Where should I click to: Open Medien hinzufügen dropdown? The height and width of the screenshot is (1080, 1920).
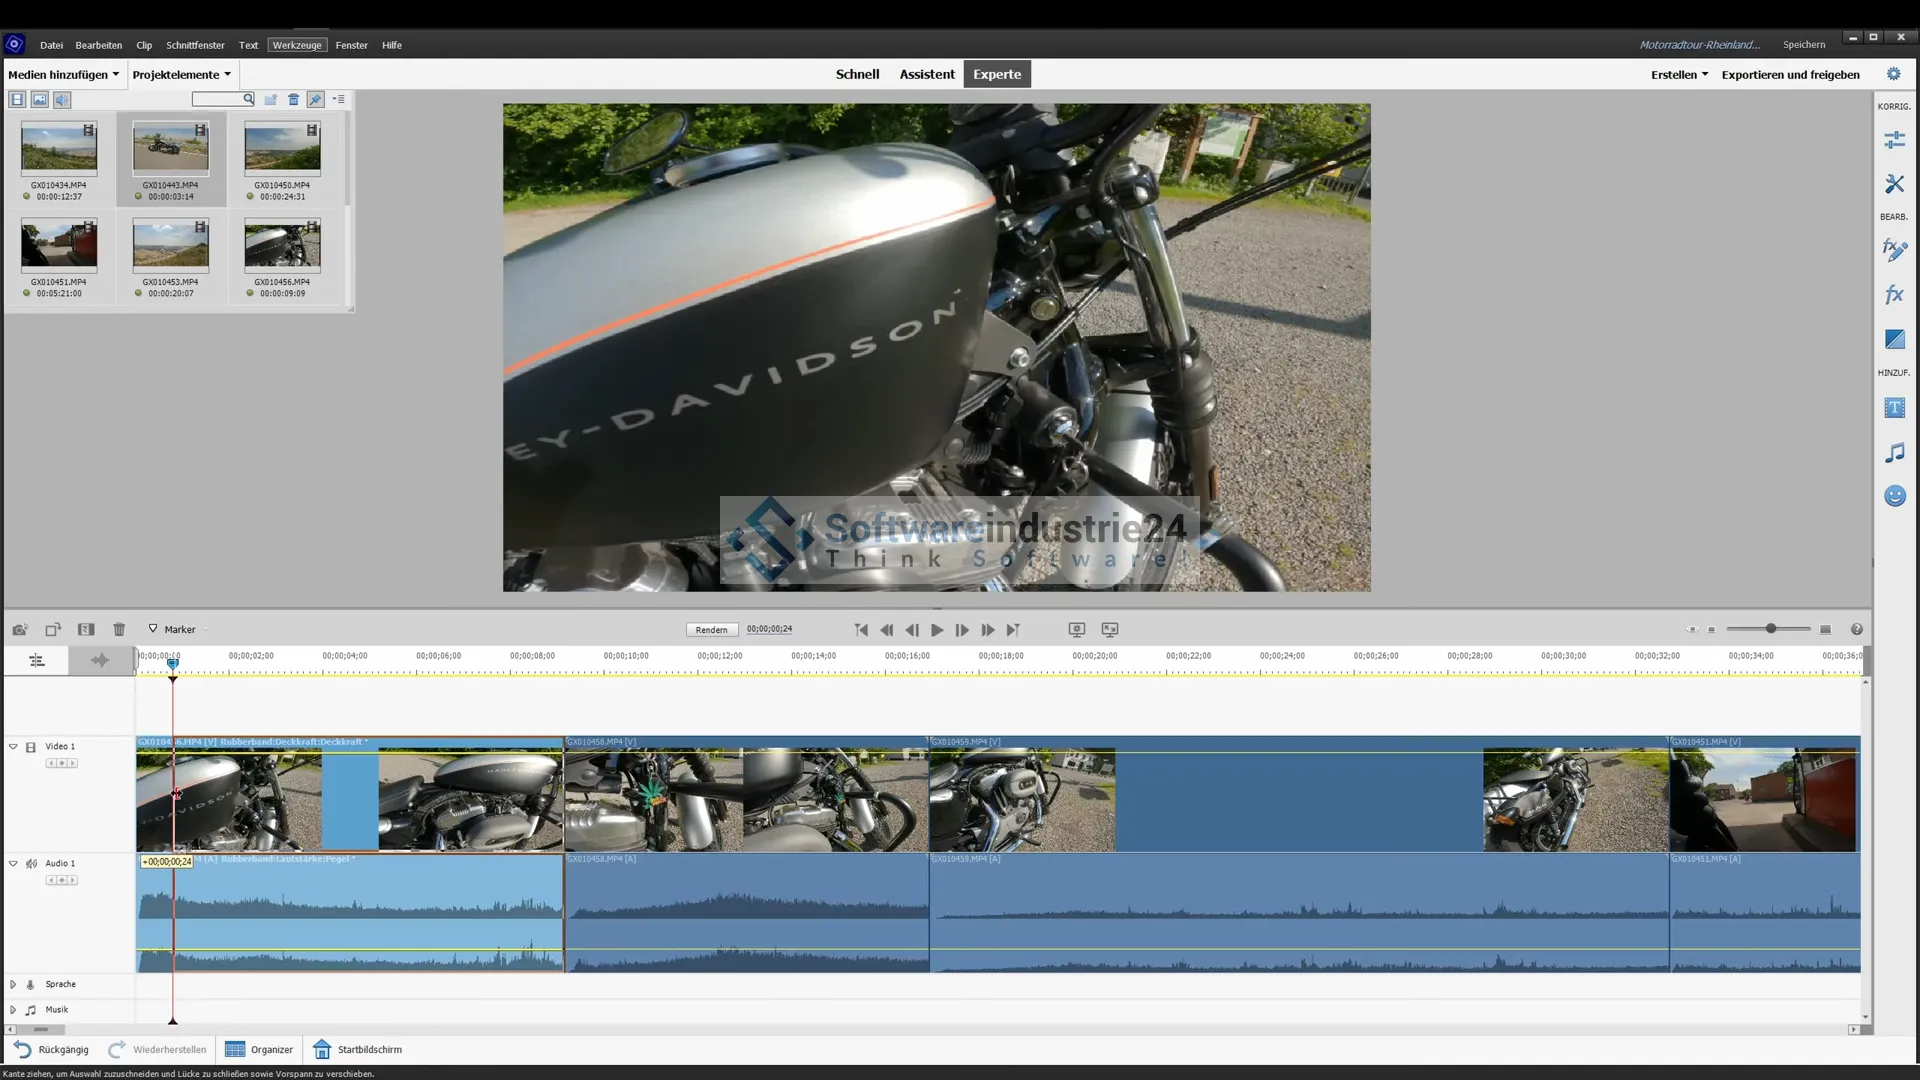[63, 75]
